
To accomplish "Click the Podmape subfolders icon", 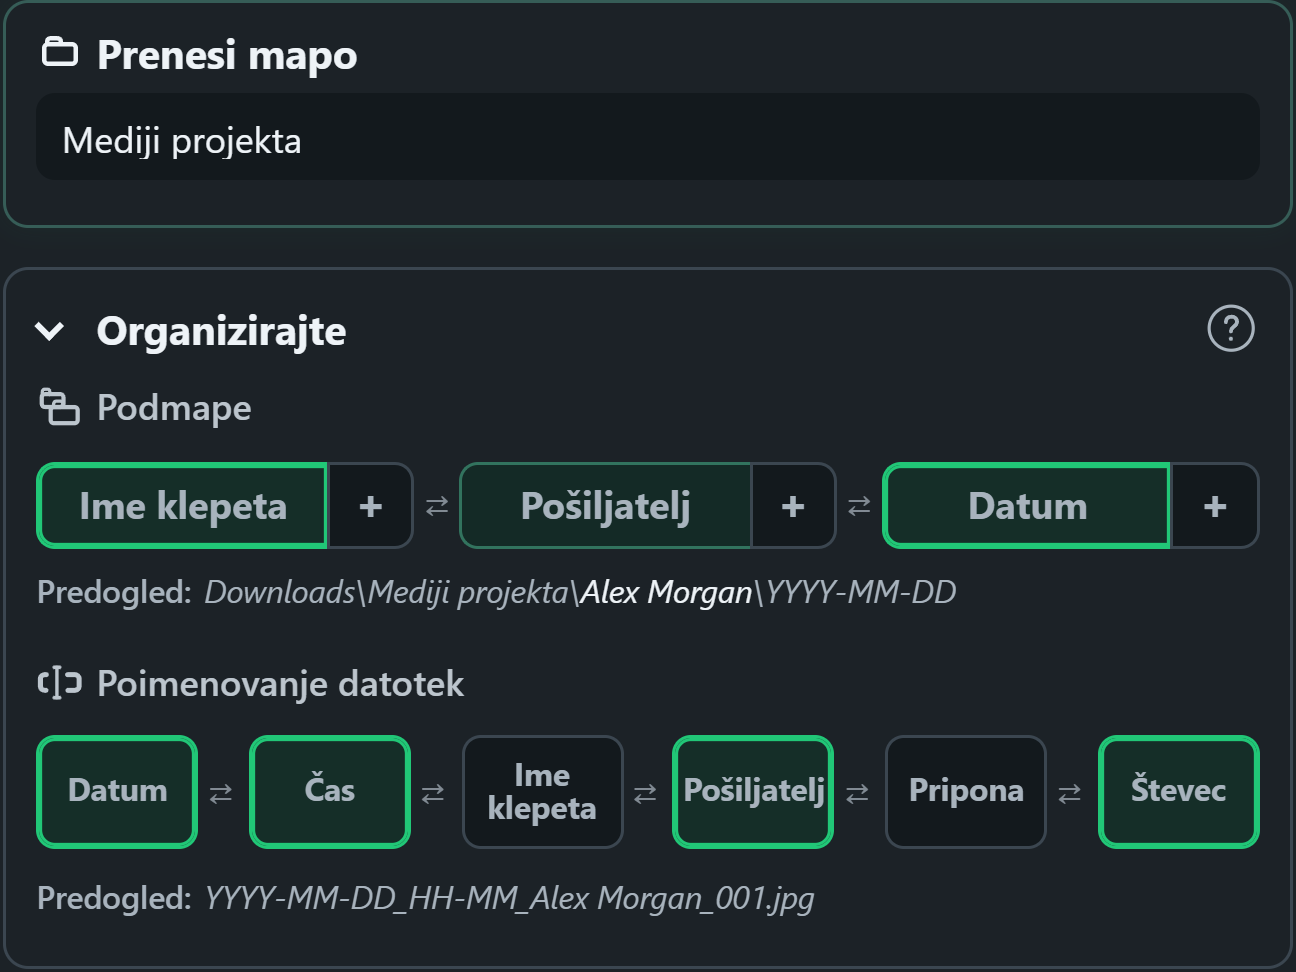I will [x=59, y=407].
